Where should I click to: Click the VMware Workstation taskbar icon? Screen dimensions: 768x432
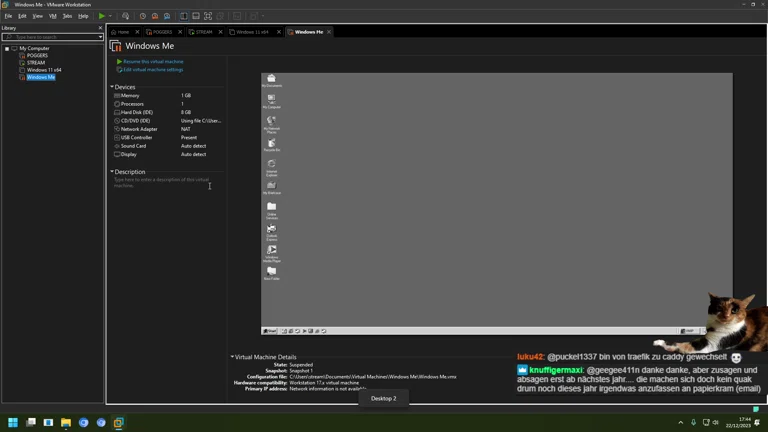119,422
